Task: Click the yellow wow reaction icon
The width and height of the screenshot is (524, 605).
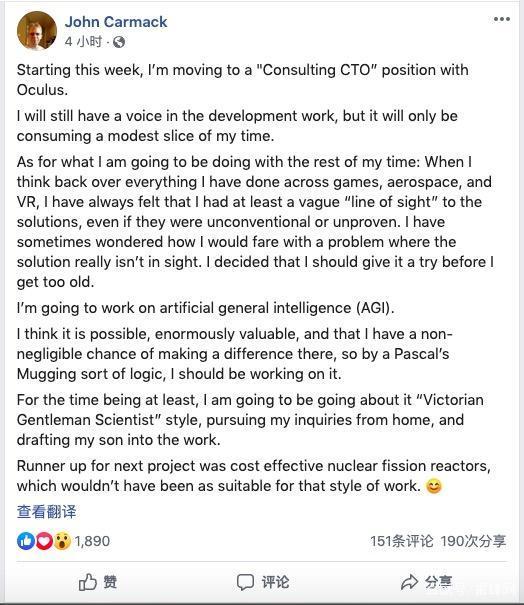Action: coord(62,541)
